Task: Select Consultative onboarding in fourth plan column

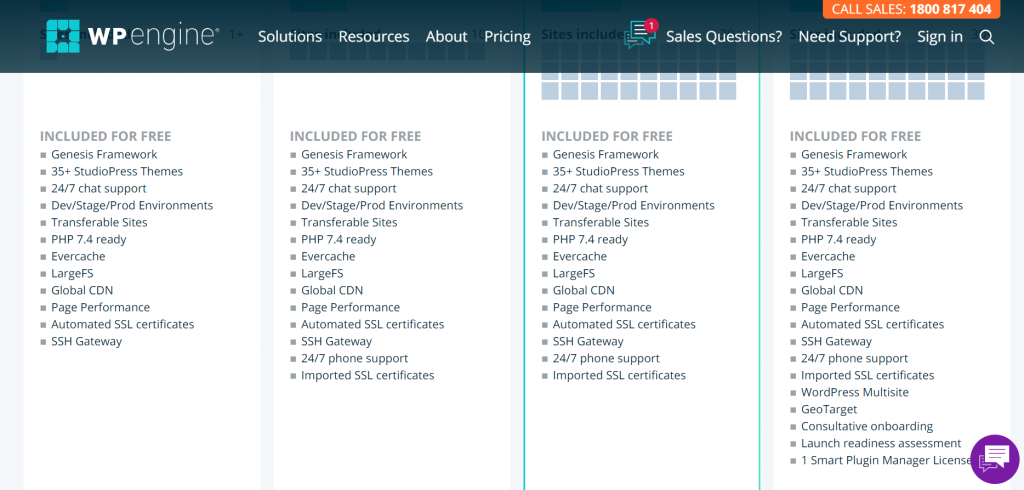Action: 867,426
